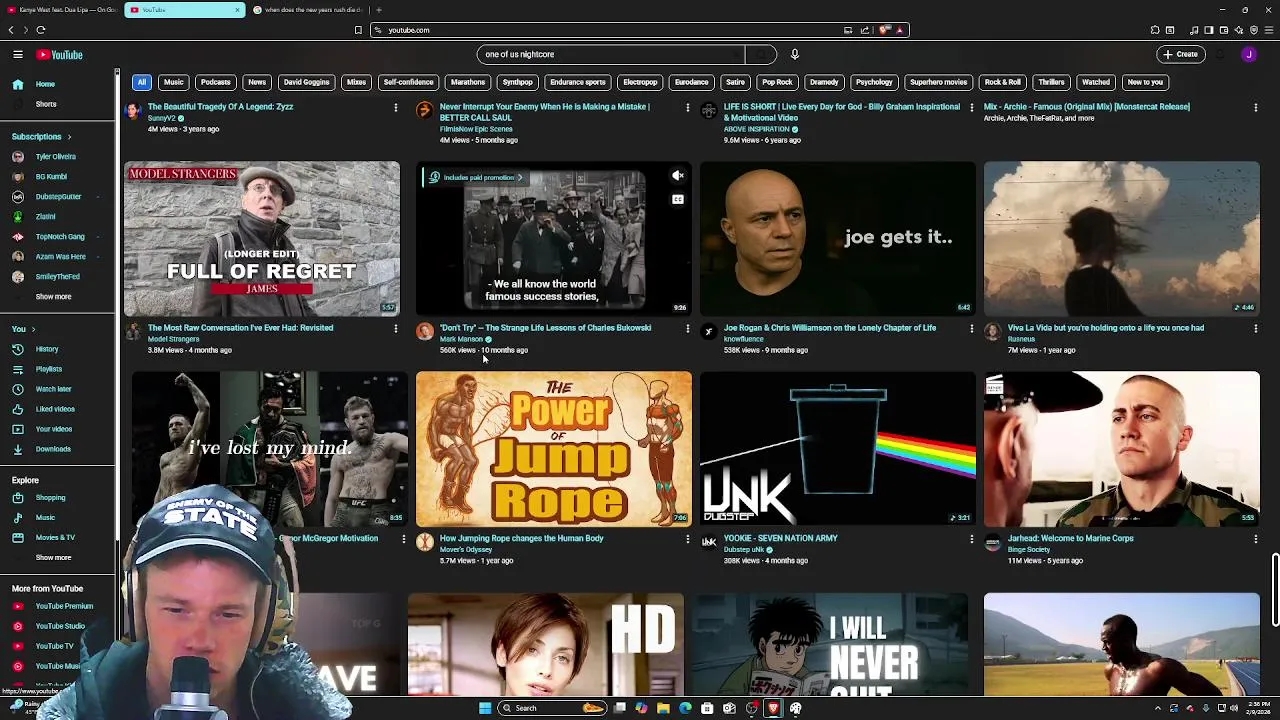Open Liked videos in the sidebar
Viewport: 1280px width, 720px height.
click(57, 409)
